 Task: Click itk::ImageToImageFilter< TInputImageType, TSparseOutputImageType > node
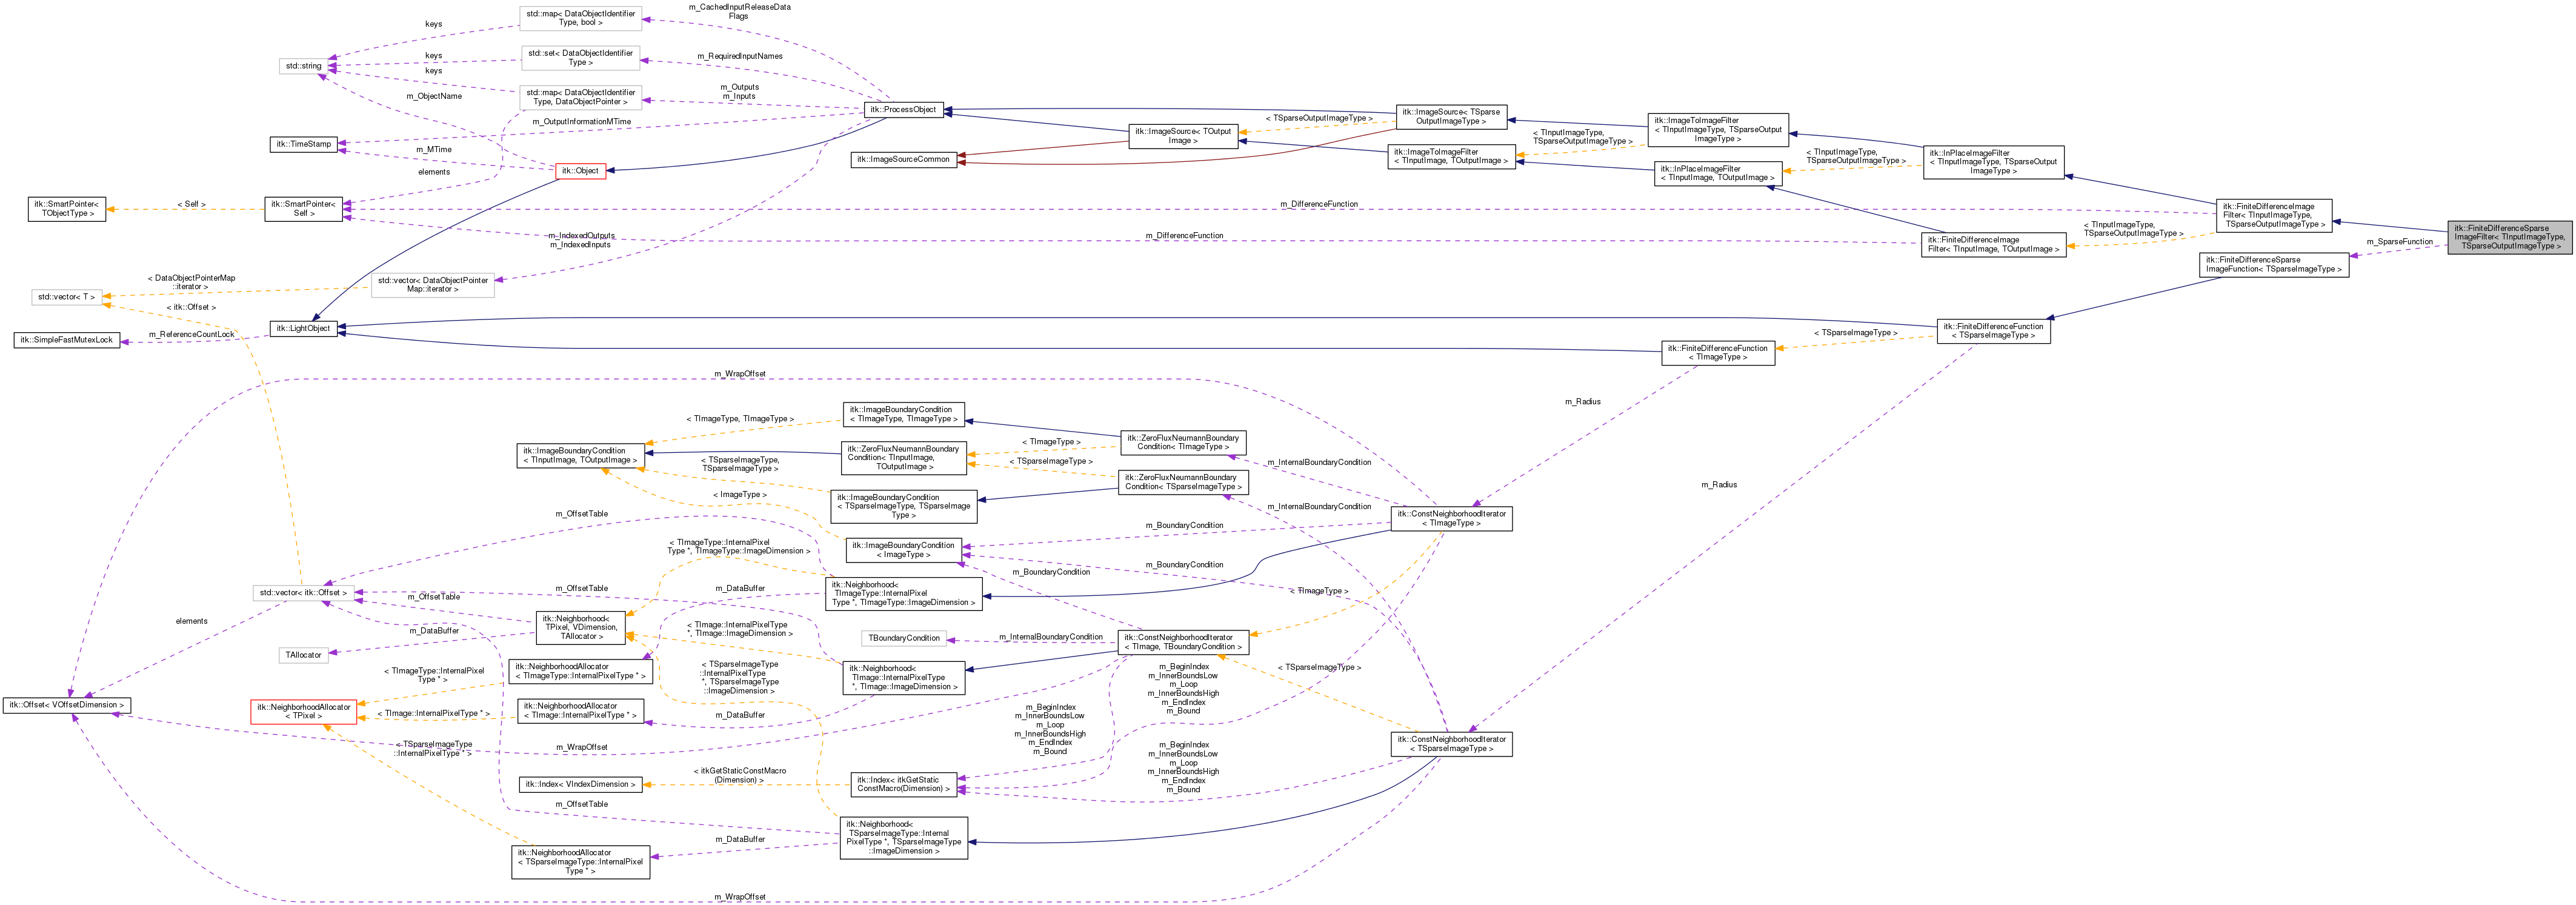click(x=1718, y=129)
